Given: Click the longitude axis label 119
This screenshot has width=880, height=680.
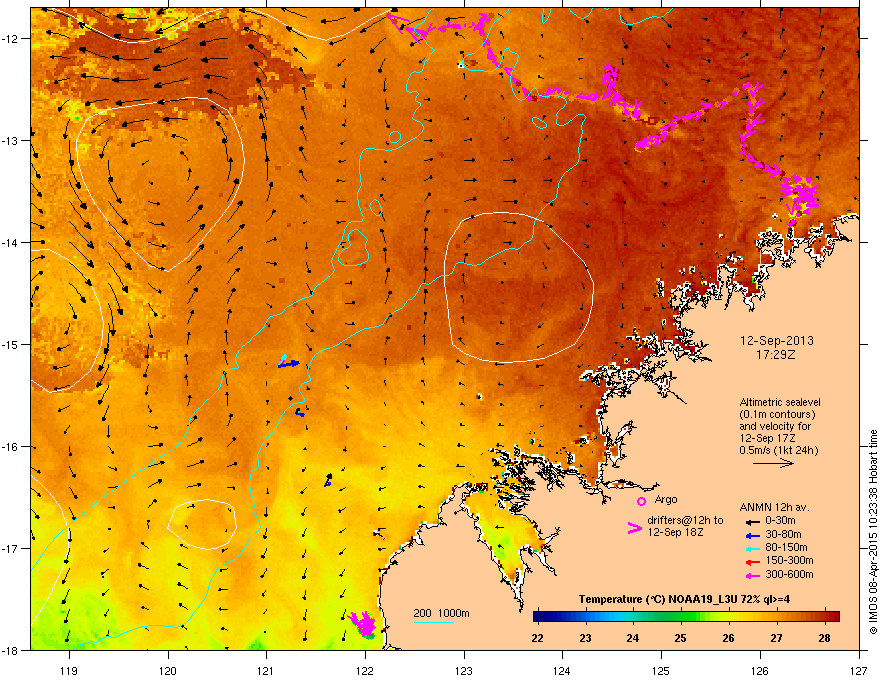Looking at the screenshot, I should click(x=69, y=670).
